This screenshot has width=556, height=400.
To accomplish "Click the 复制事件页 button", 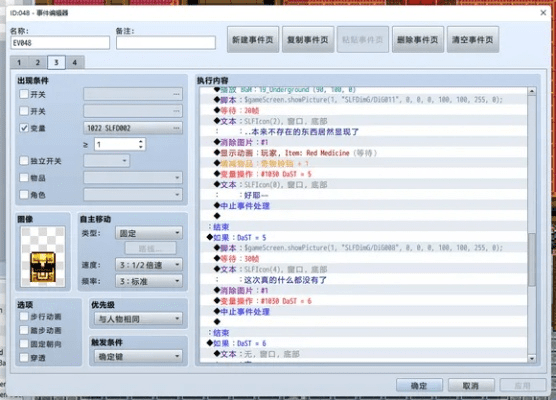I will pos(308,40).
